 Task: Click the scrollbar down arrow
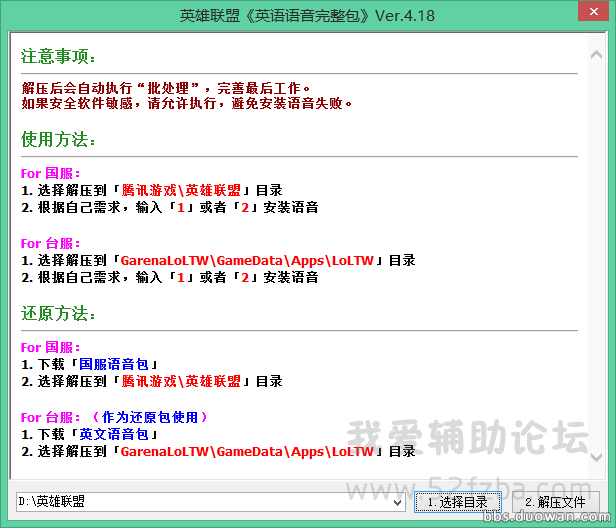tap(596, 457)
